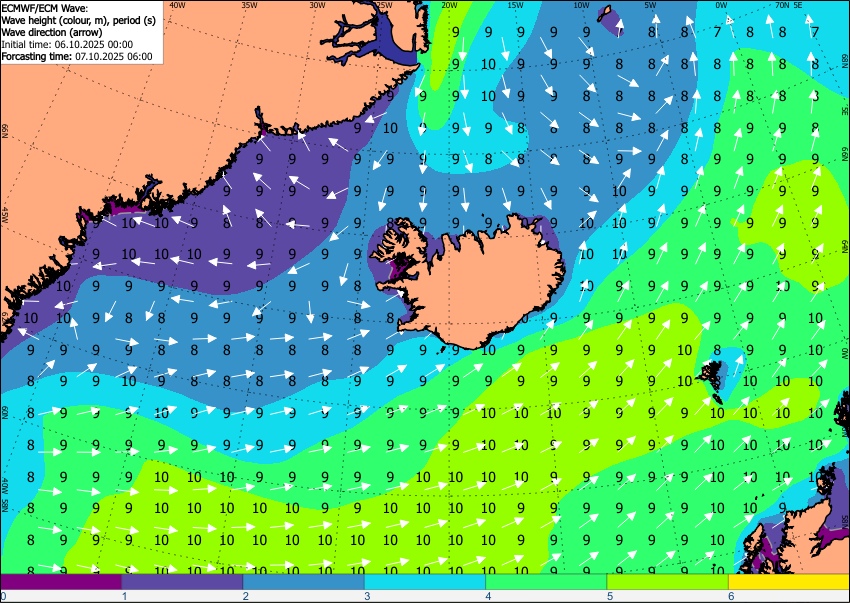Select the cyan 3–4 m legend colour

(425, 581)
